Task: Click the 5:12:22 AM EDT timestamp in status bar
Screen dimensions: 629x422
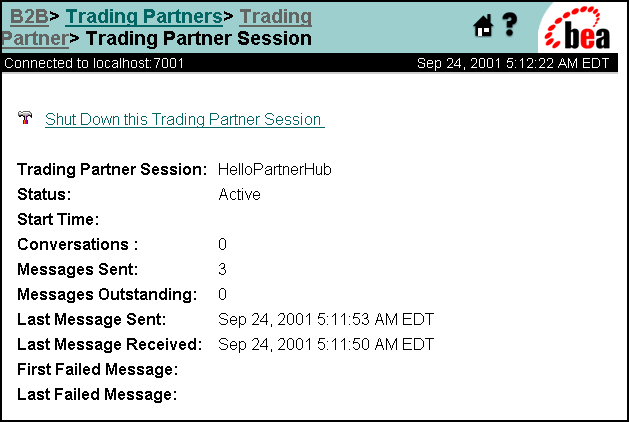Action: click(557, 63)
